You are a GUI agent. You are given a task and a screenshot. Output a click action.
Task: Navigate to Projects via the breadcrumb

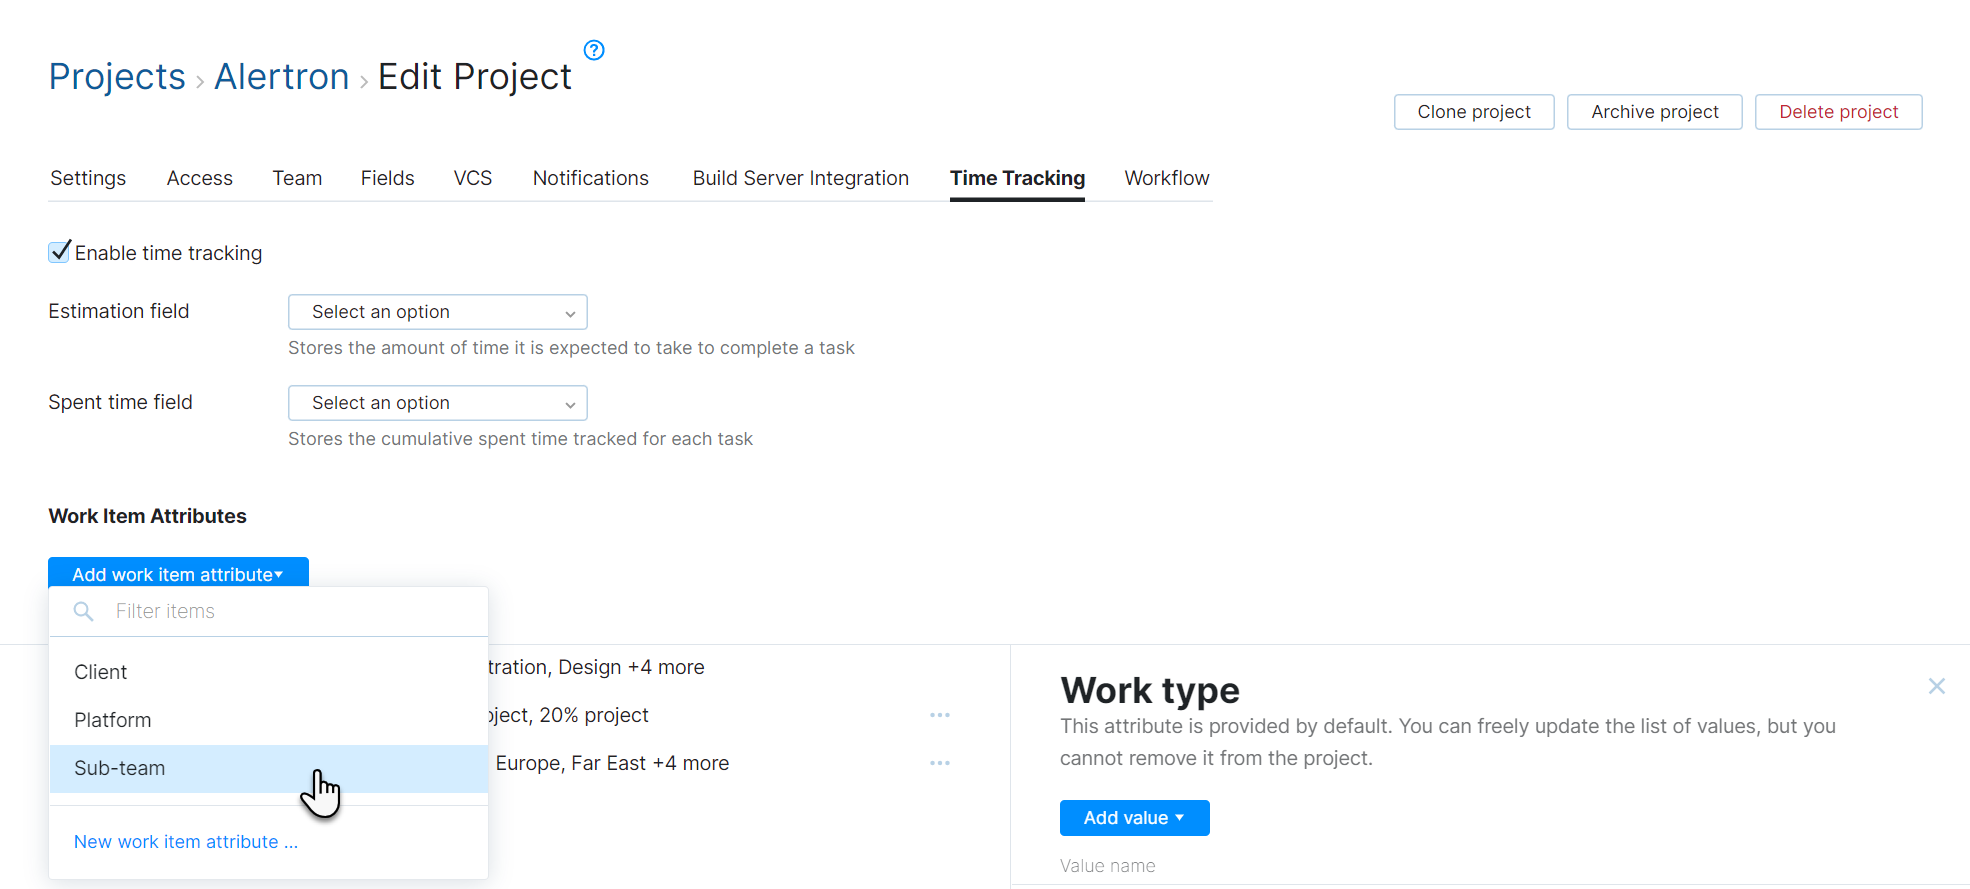pos(117,76)
